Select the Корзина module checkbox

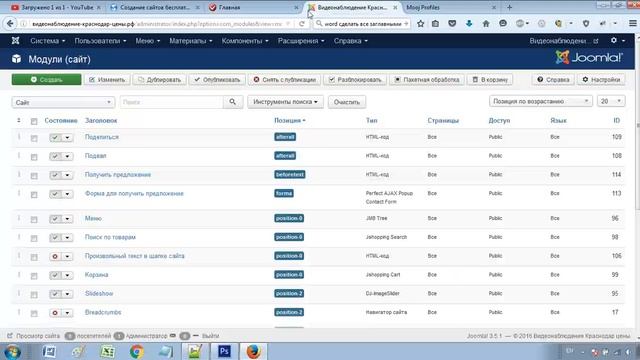tap(34, 276)
